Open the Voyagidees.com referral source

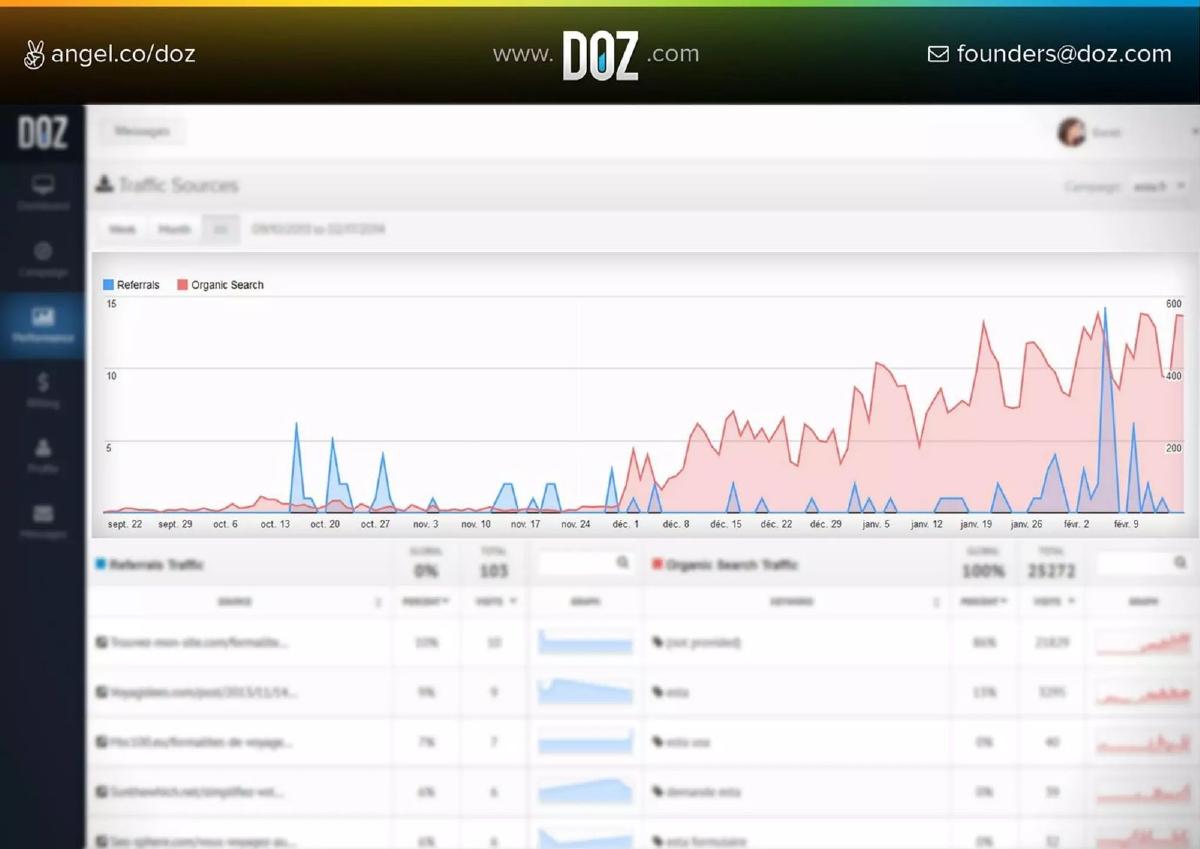204,692
